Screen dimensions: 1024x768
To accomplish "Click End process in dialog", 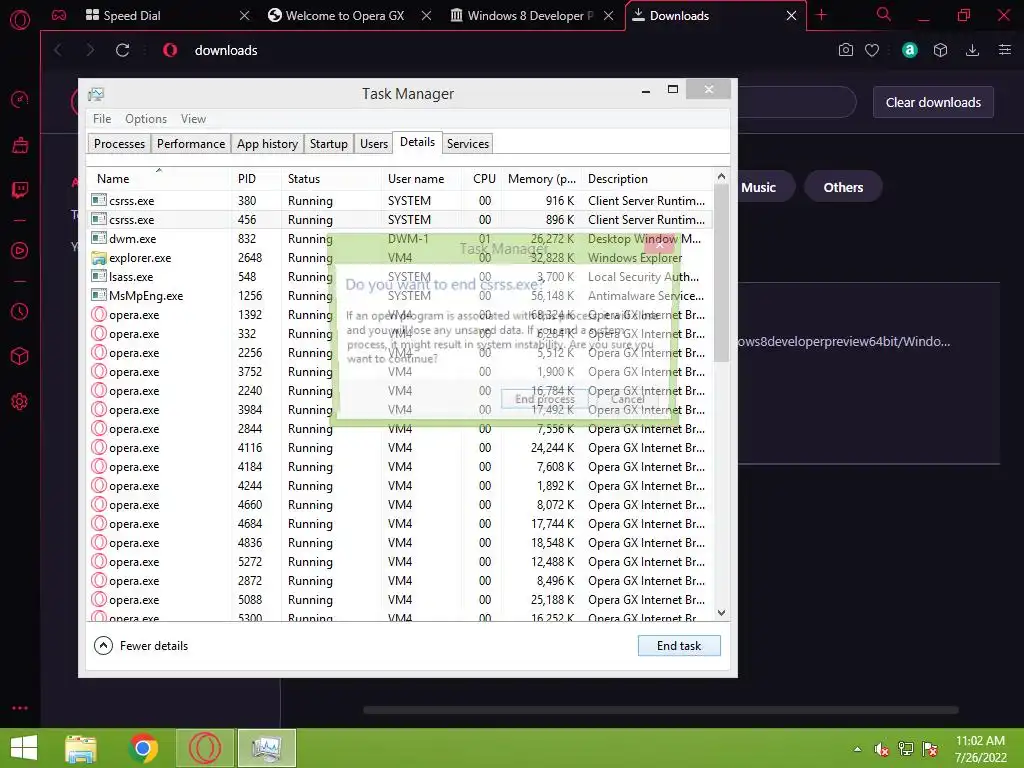I will pyautogui.click(x=544, y=399).
